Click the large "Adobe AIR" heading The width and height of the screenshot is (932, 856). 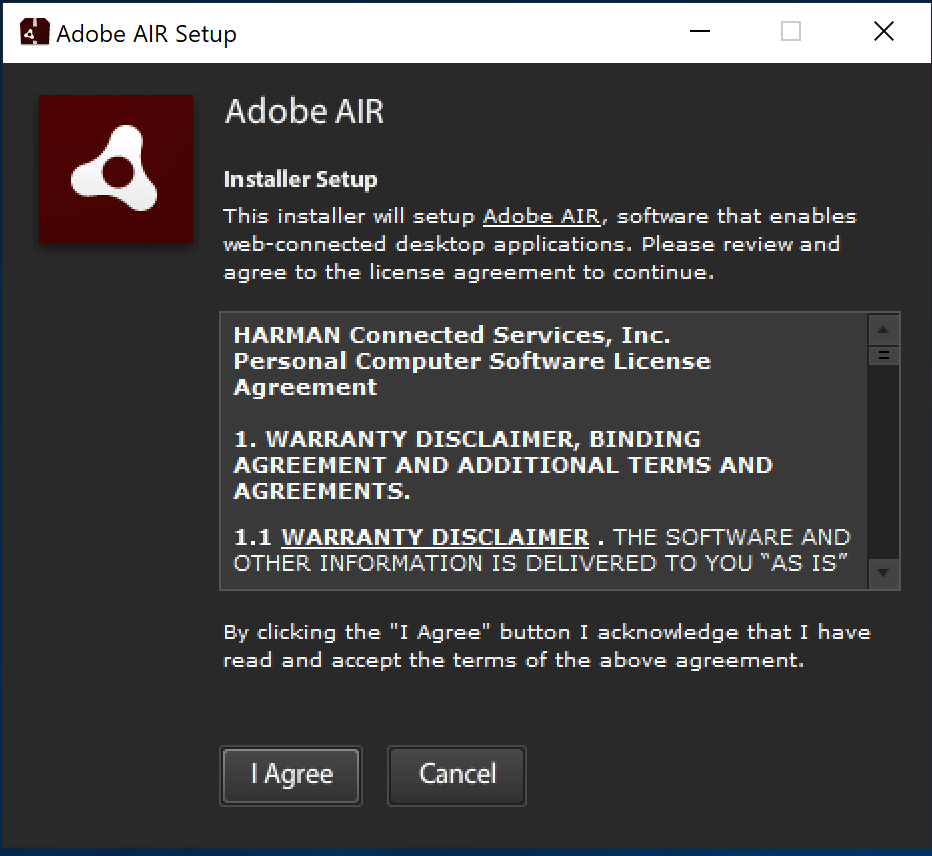[304, 111]
